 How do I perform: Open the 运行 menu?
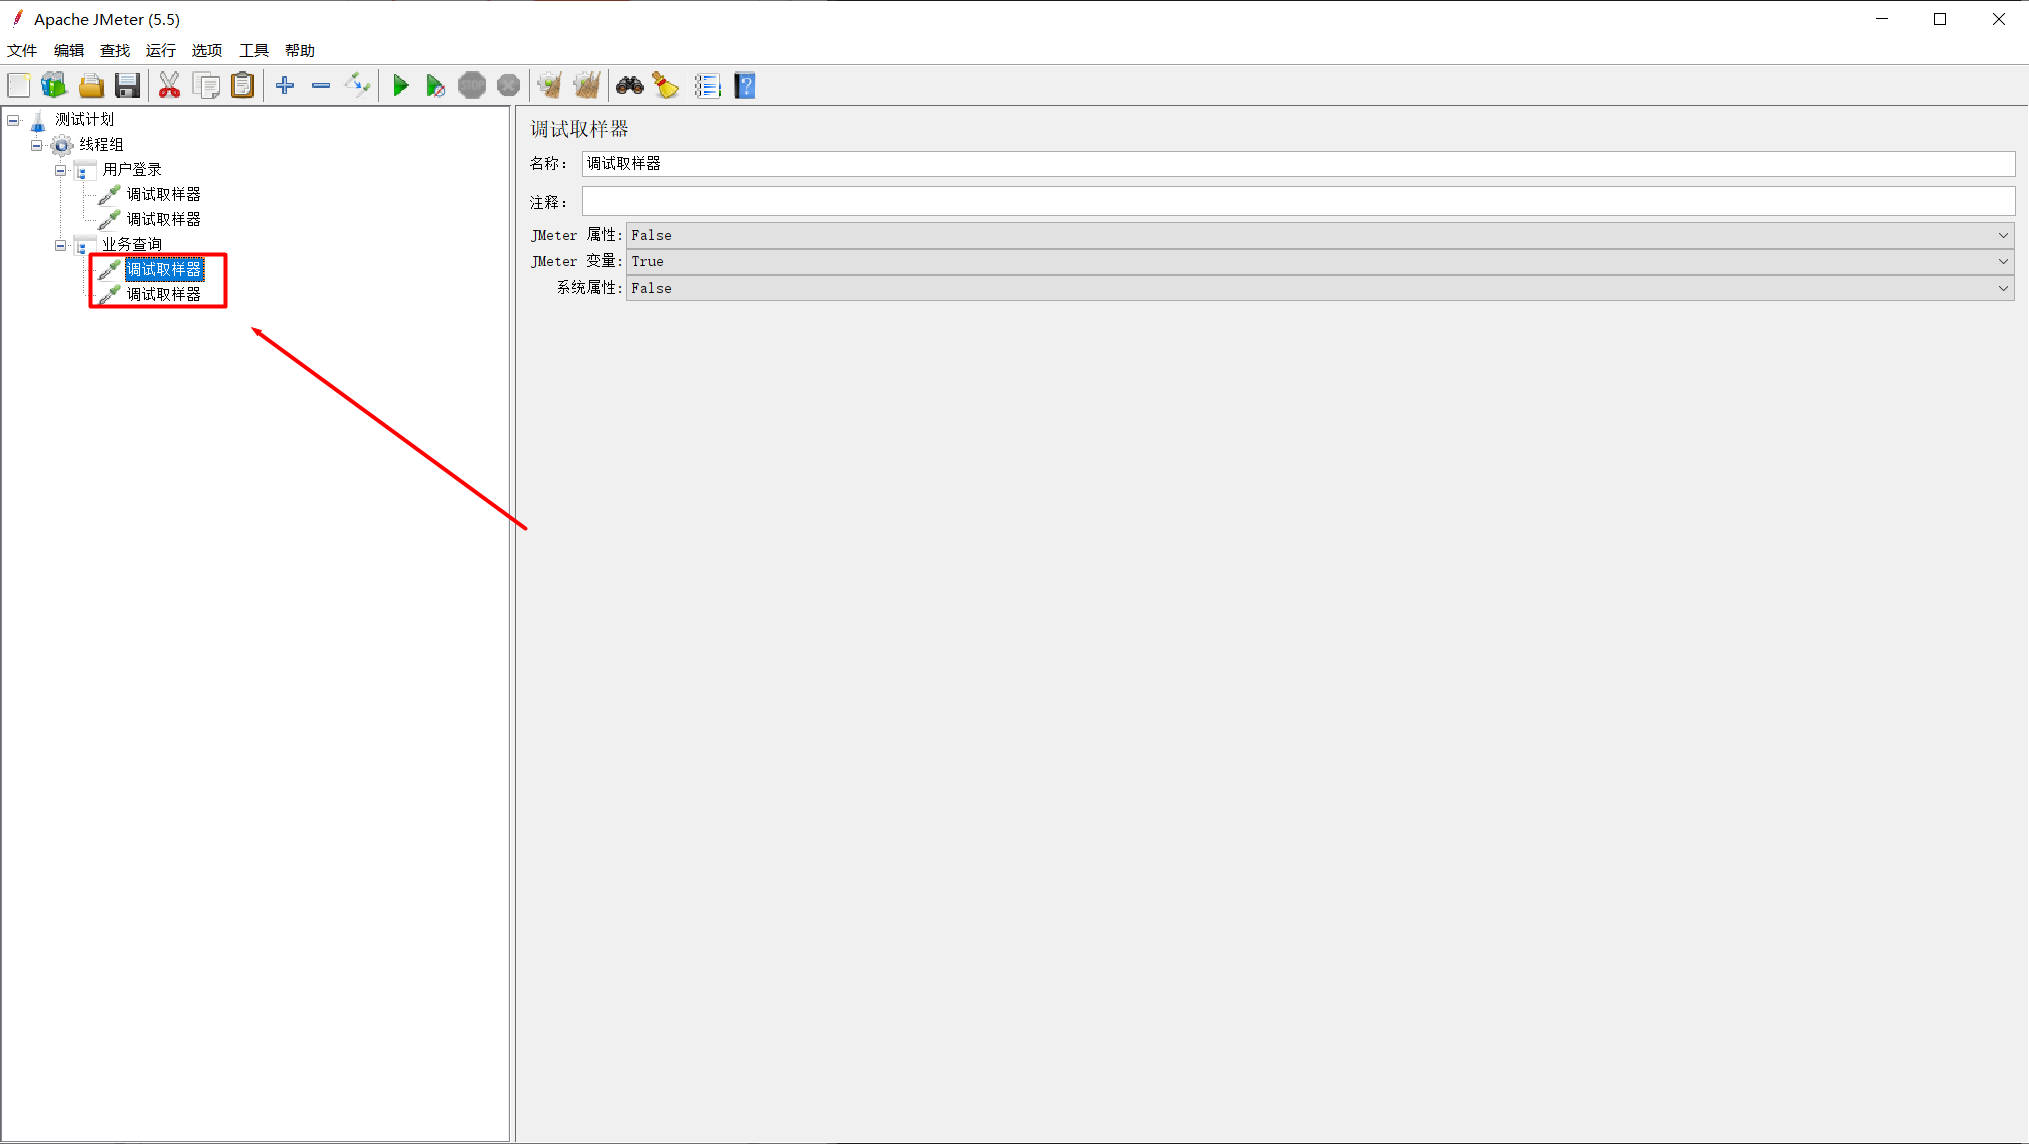tap(161, 50)
